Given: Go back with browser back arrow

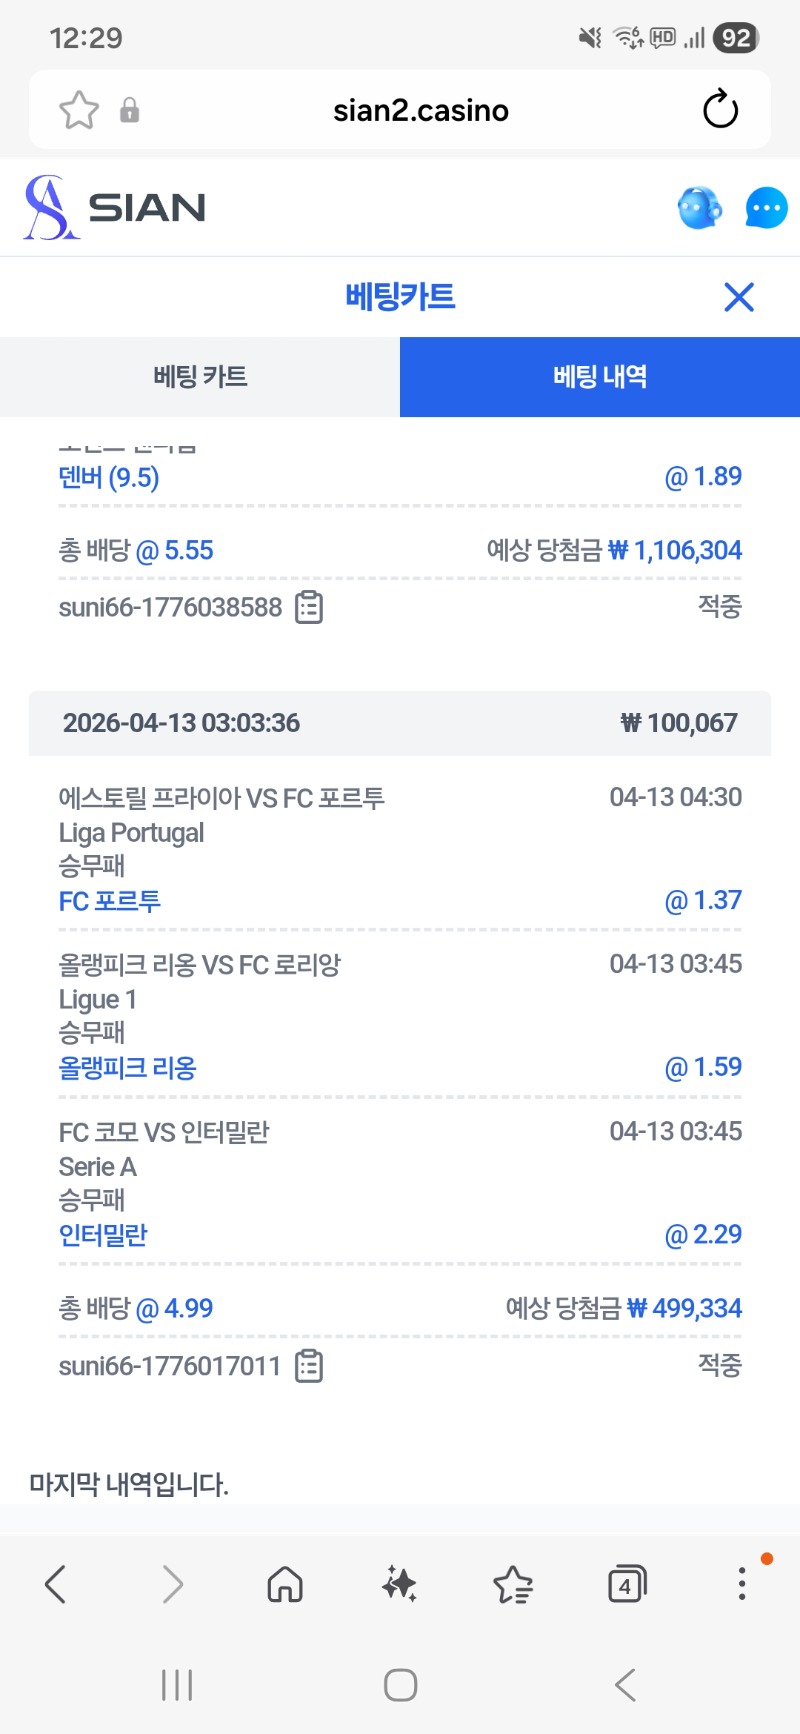Looking at the screenshot, I should pyautogui.click(x=56, y=1584).
